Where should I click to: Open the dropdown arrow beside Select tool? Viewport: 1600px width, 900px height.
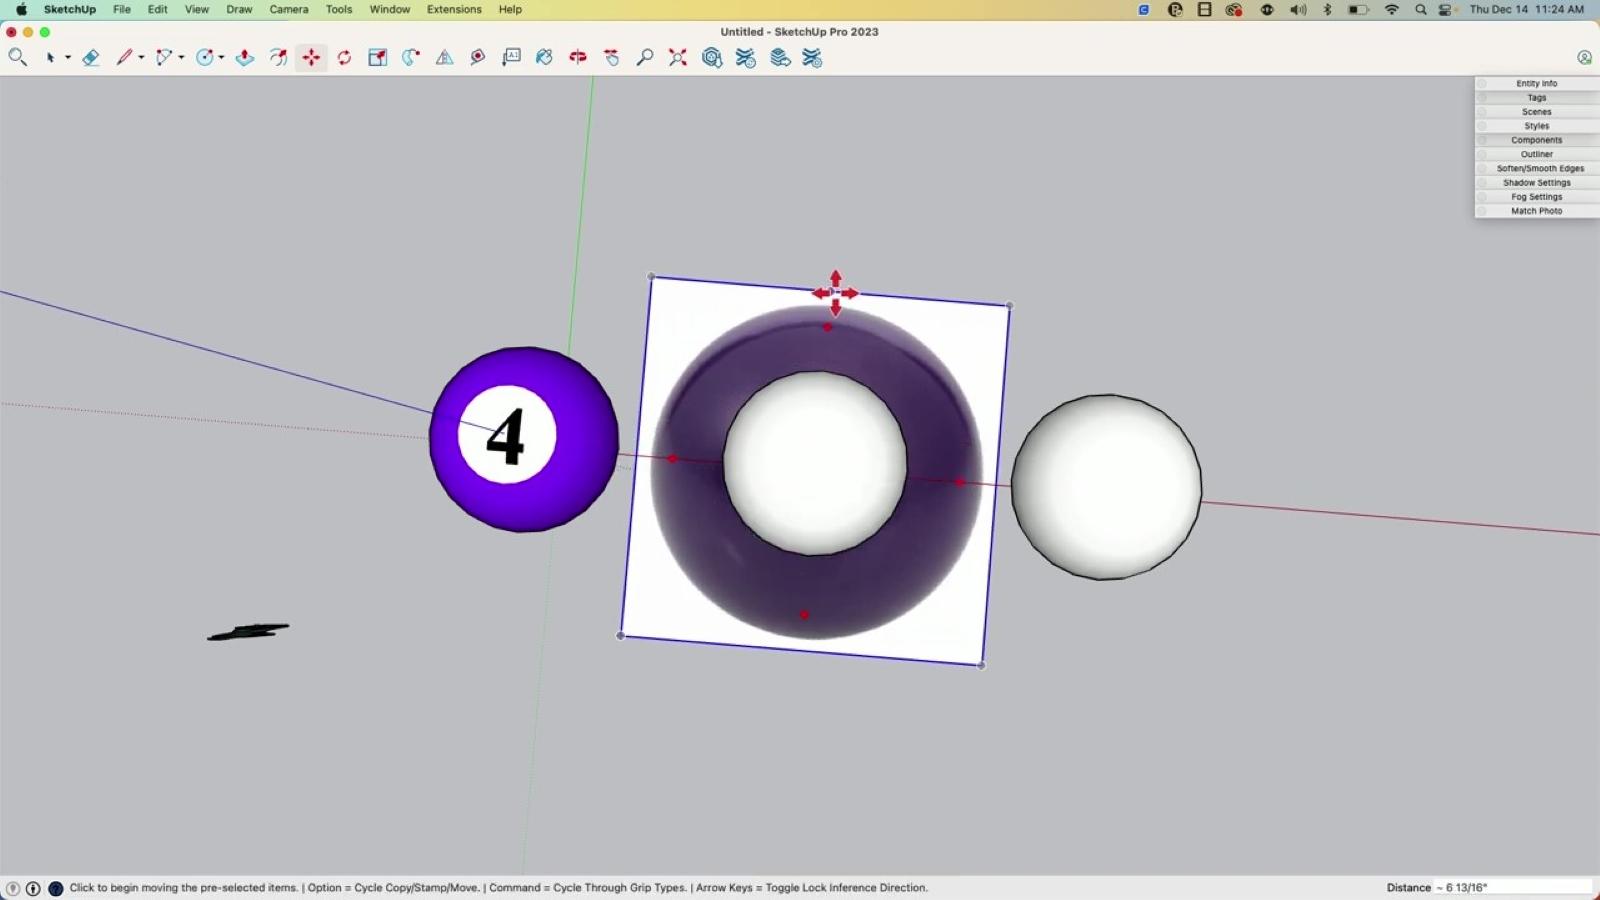click(x=68, y=58)
